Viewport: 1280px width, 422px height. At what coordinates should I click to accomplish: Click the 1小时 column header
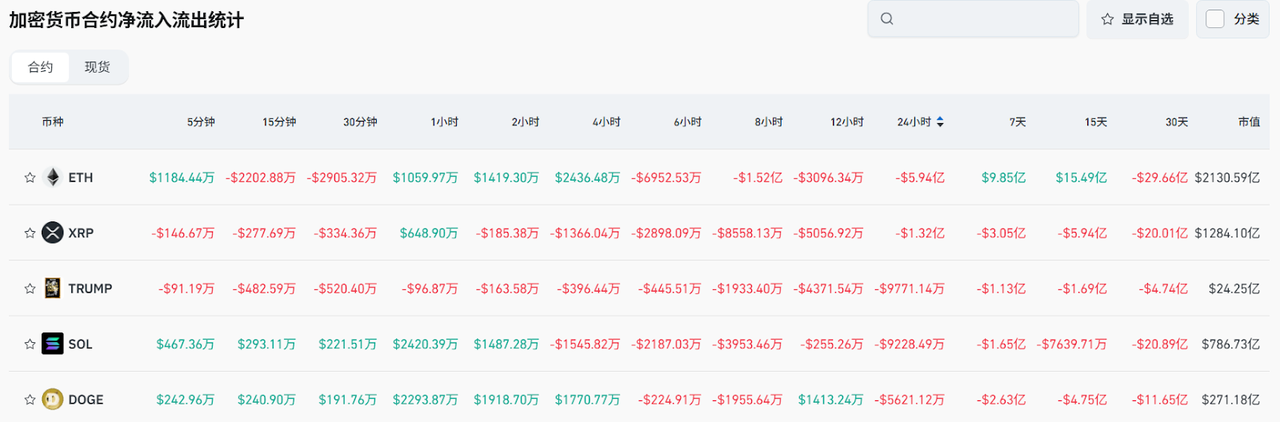click(444, 122)
